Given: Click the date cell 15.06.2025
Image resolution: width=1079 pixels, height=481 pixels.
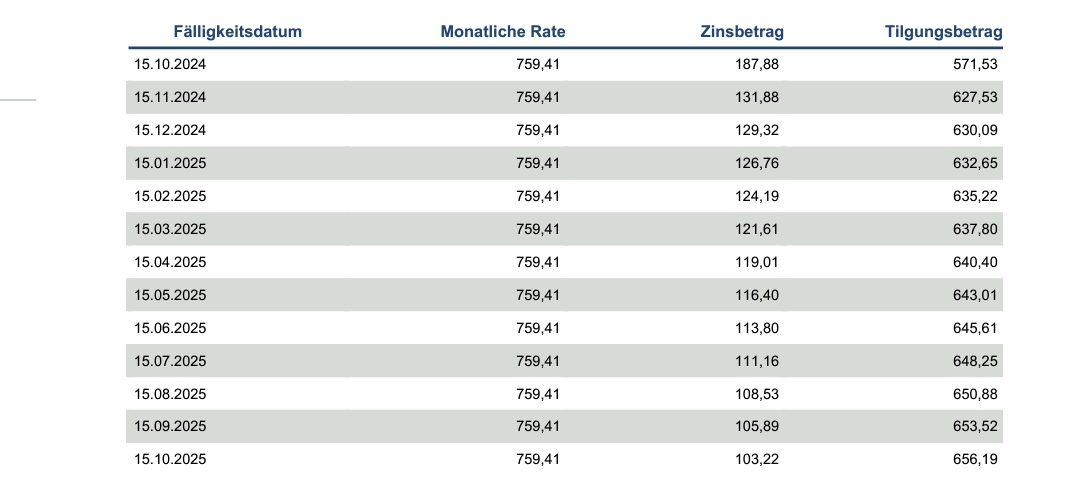Looking at the screenshot, I should click(170, 328).
